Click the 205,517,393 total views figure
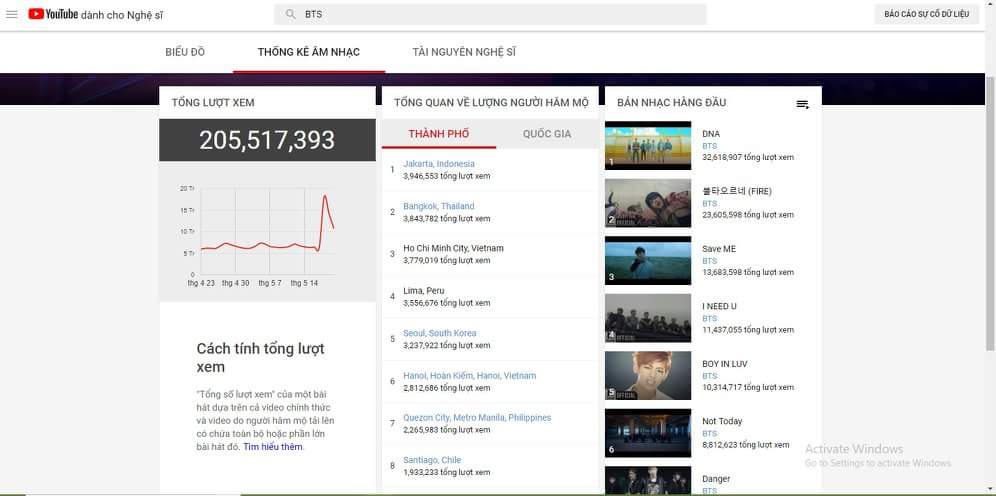996x496 pixels. click(267, 140)
